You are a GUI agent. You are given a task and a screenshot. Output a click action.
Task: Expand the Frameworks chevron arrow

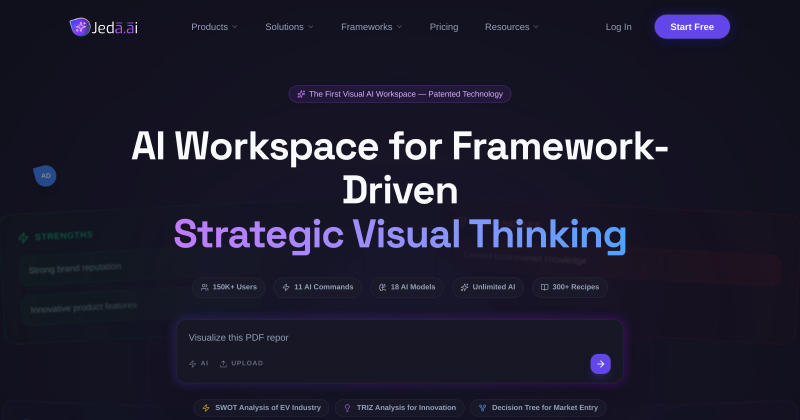tap(399, 27)
